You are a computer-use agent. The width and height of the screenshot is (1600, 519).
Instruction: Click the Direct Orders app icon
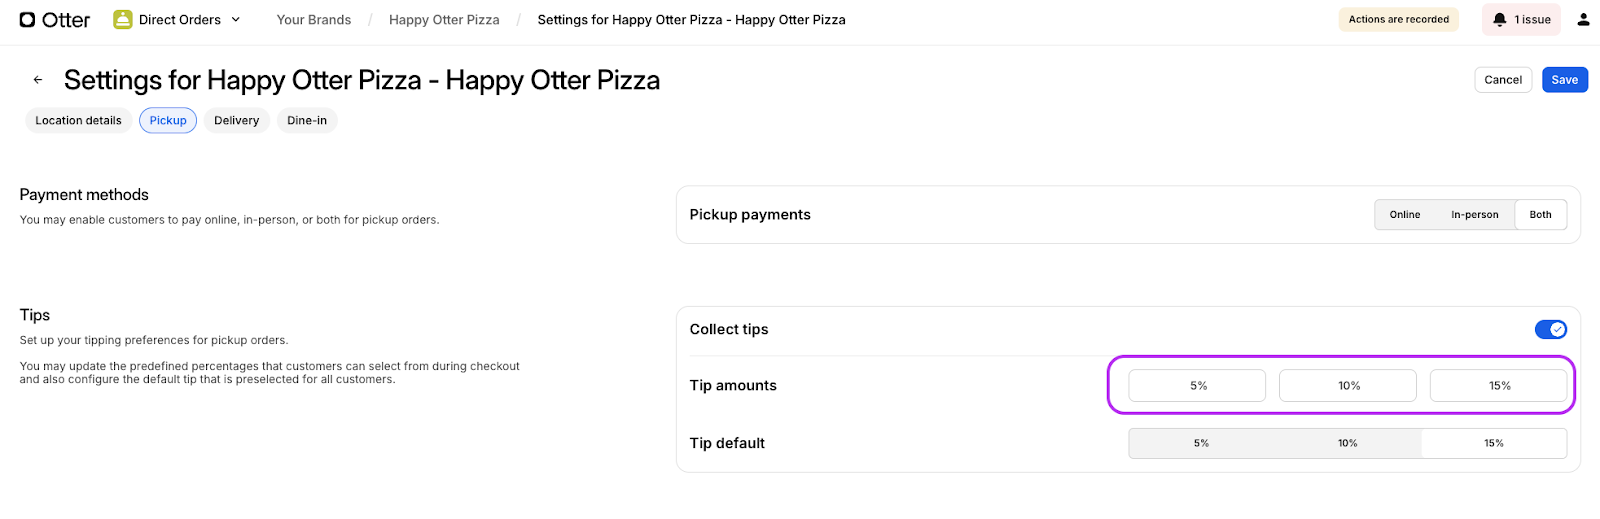(123, 20)
